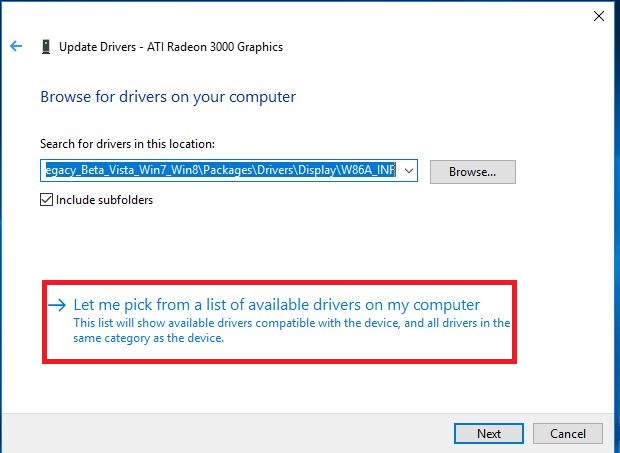Click the back arrow in the dialog header
The width and height of the screenshot is (620, 453).
tap(16, 46)
